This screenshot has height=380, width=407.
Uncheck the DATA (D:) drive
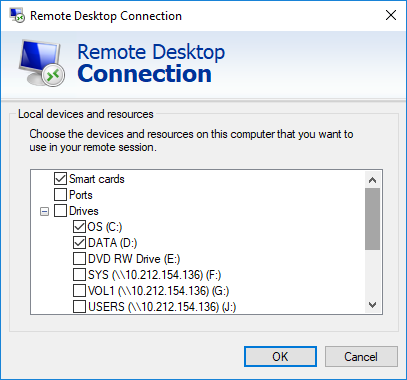tap(79, 243)
